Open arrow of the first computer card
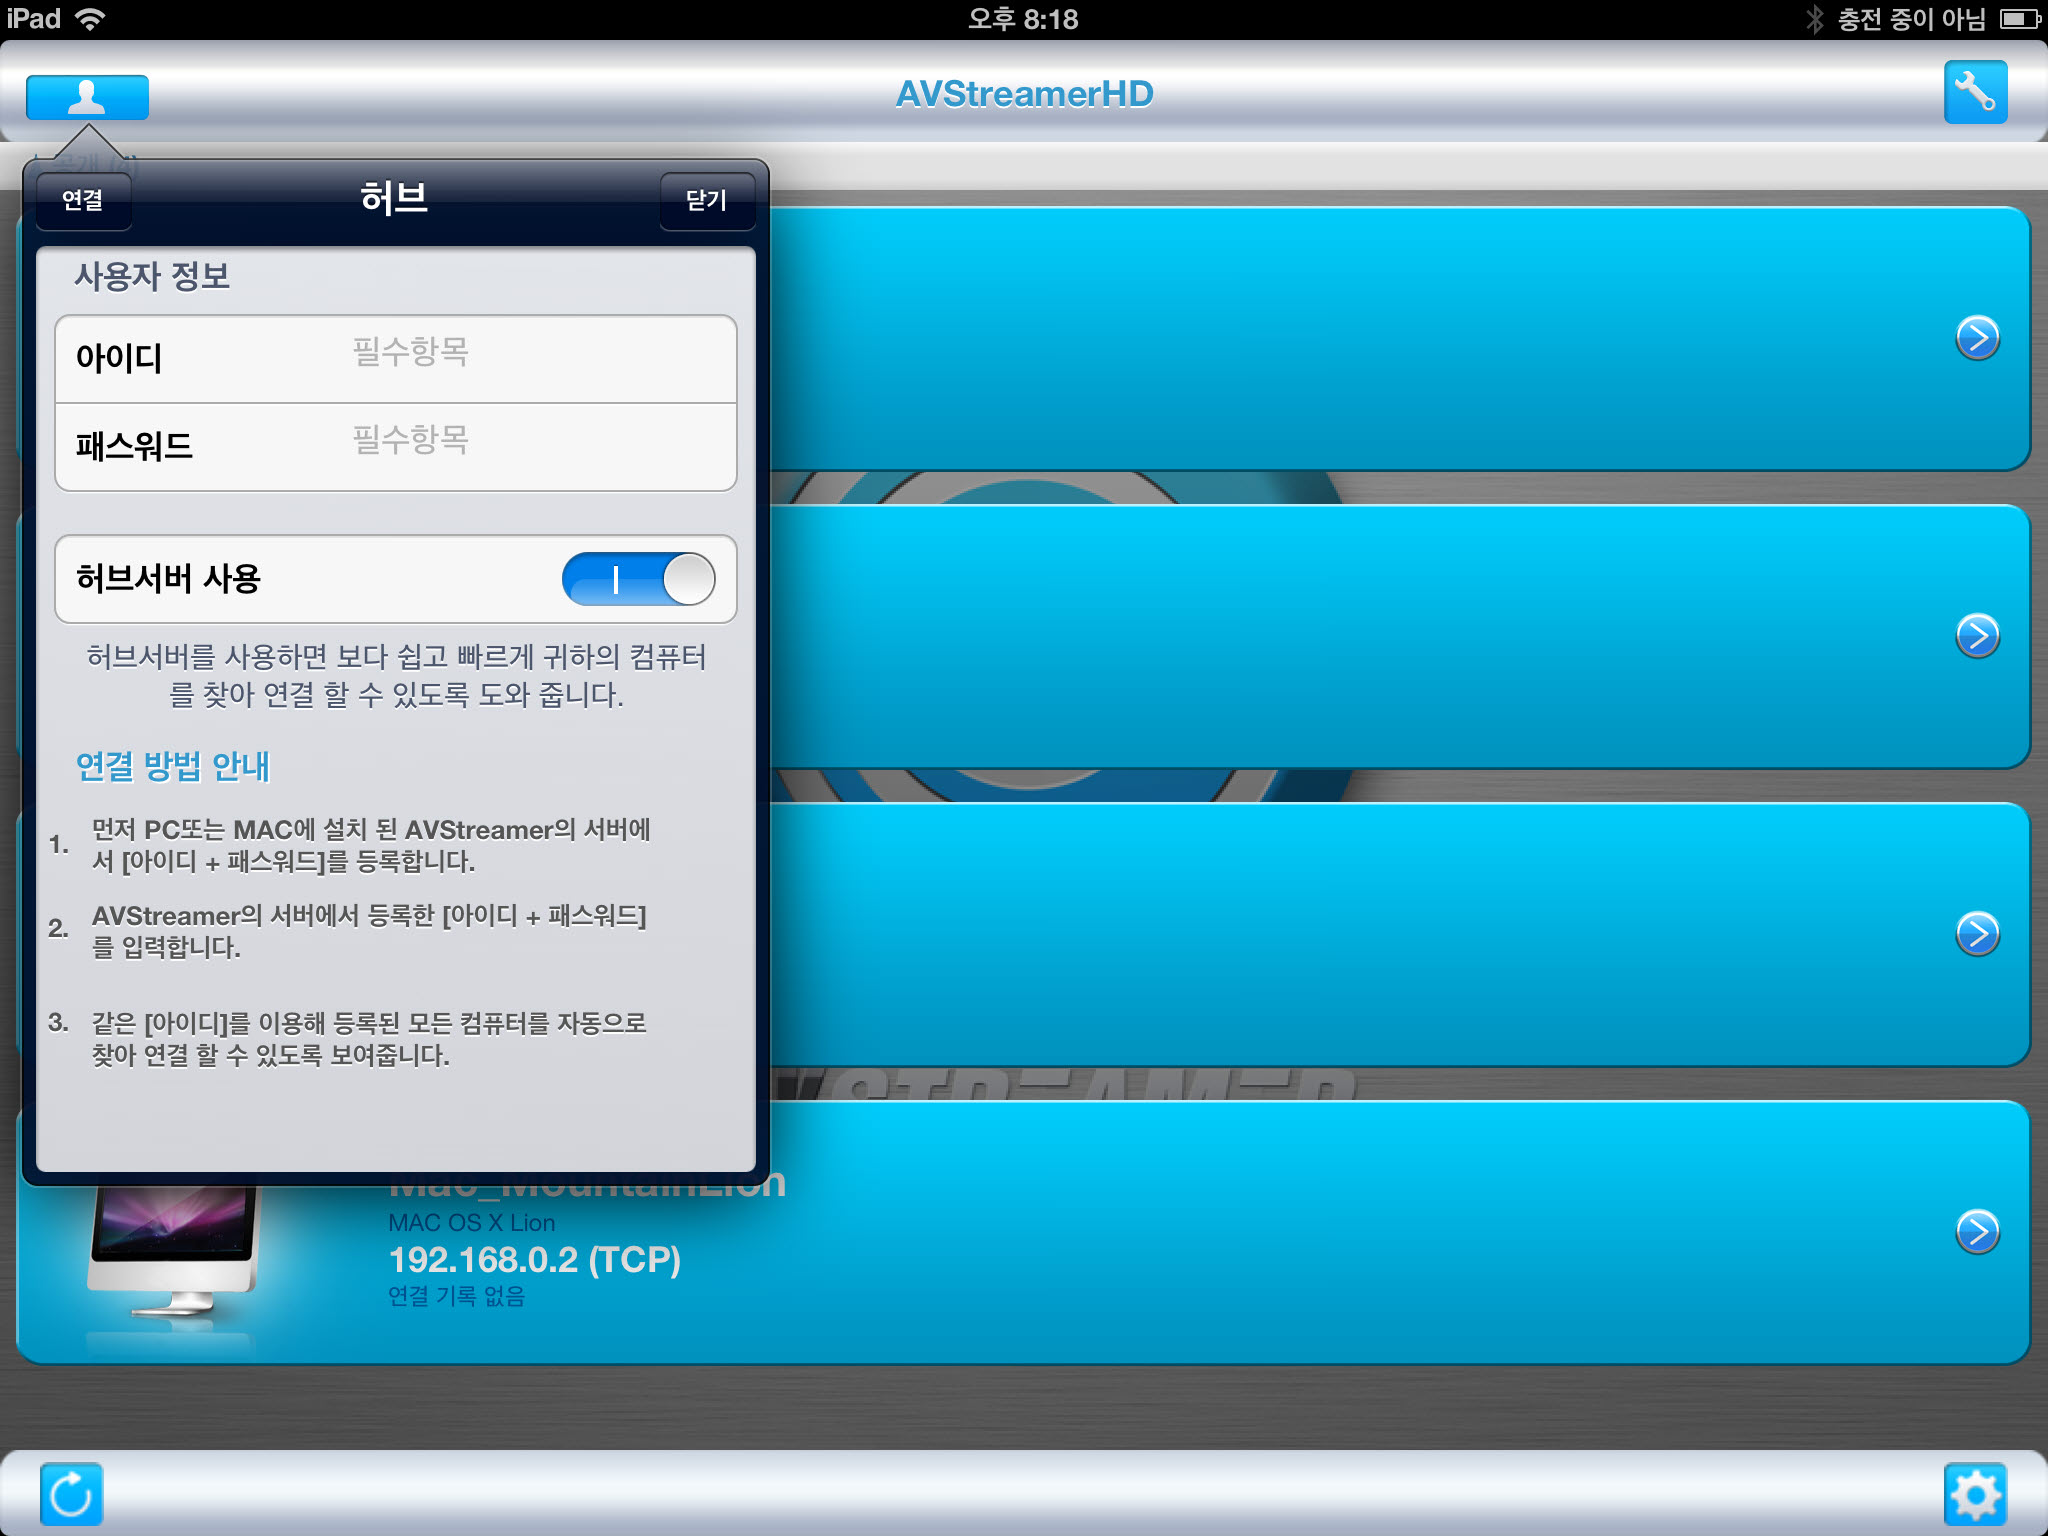2048x1536 pixels. coord(1977,338)
